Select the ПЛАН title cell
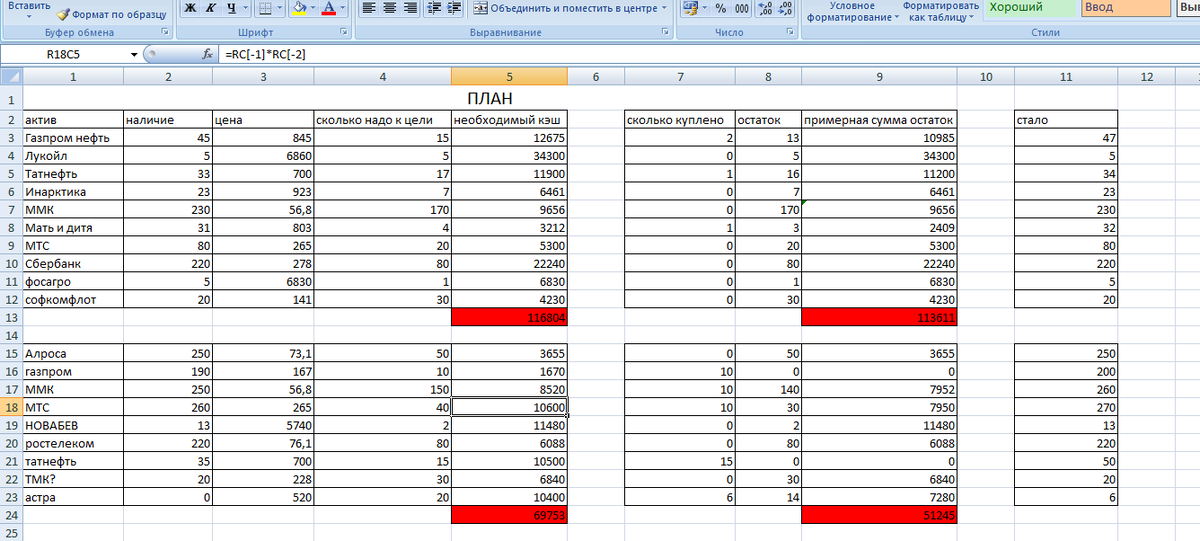 pyautogui.click(x=490, y=99)
